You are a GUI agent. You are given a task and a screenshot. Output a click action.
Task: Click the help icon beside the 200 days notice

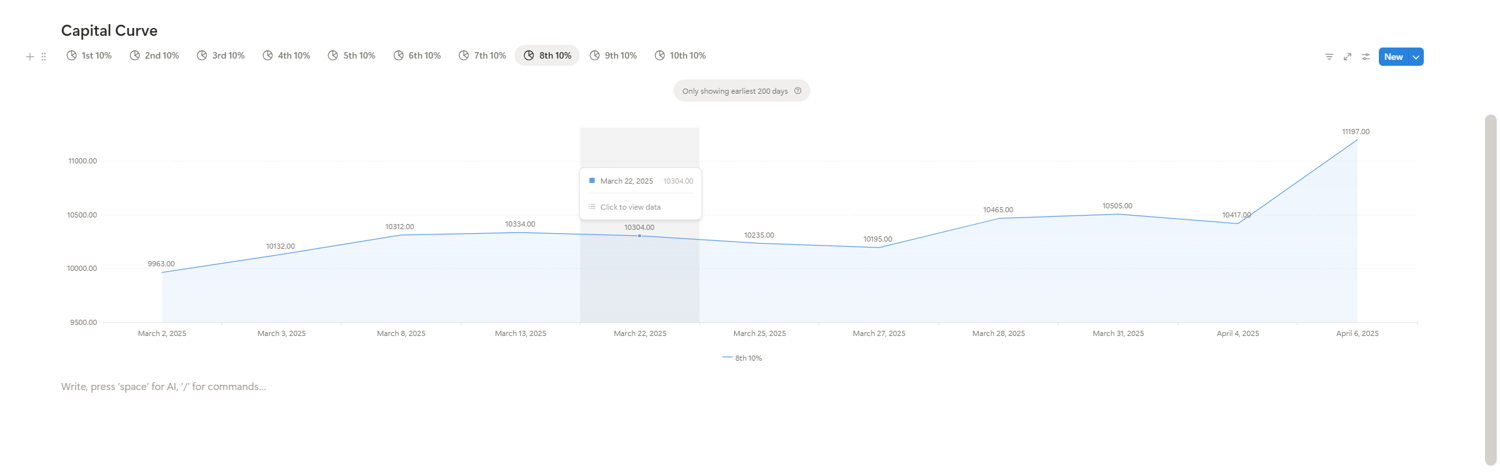click(798, 91)
